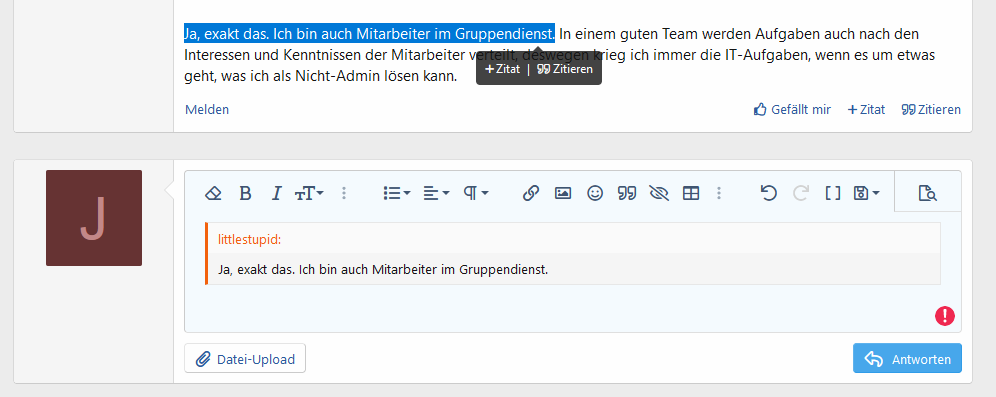Screen dimensions: 996x397
Task: Click the eraser remove-formatting icon
Action: point(213,193)
